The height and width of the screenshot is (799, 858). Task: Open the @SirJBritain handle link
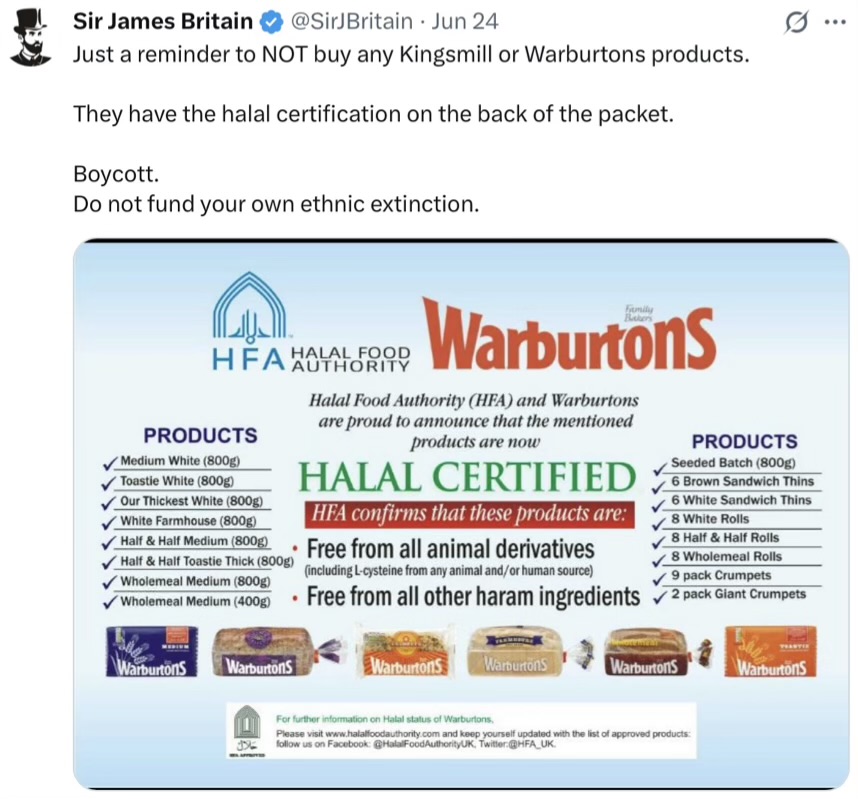pyautogui.click(x=351, y=21)
